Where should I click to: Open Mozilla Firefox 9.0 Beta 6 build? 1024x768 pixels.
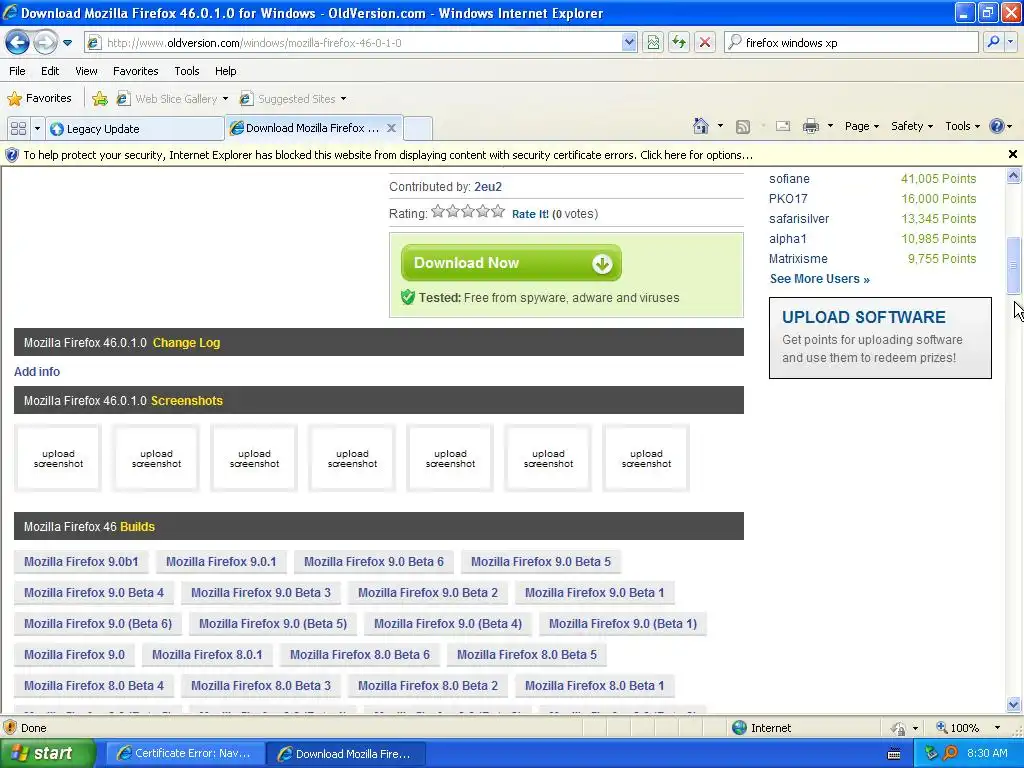click(x=374, y=562)
